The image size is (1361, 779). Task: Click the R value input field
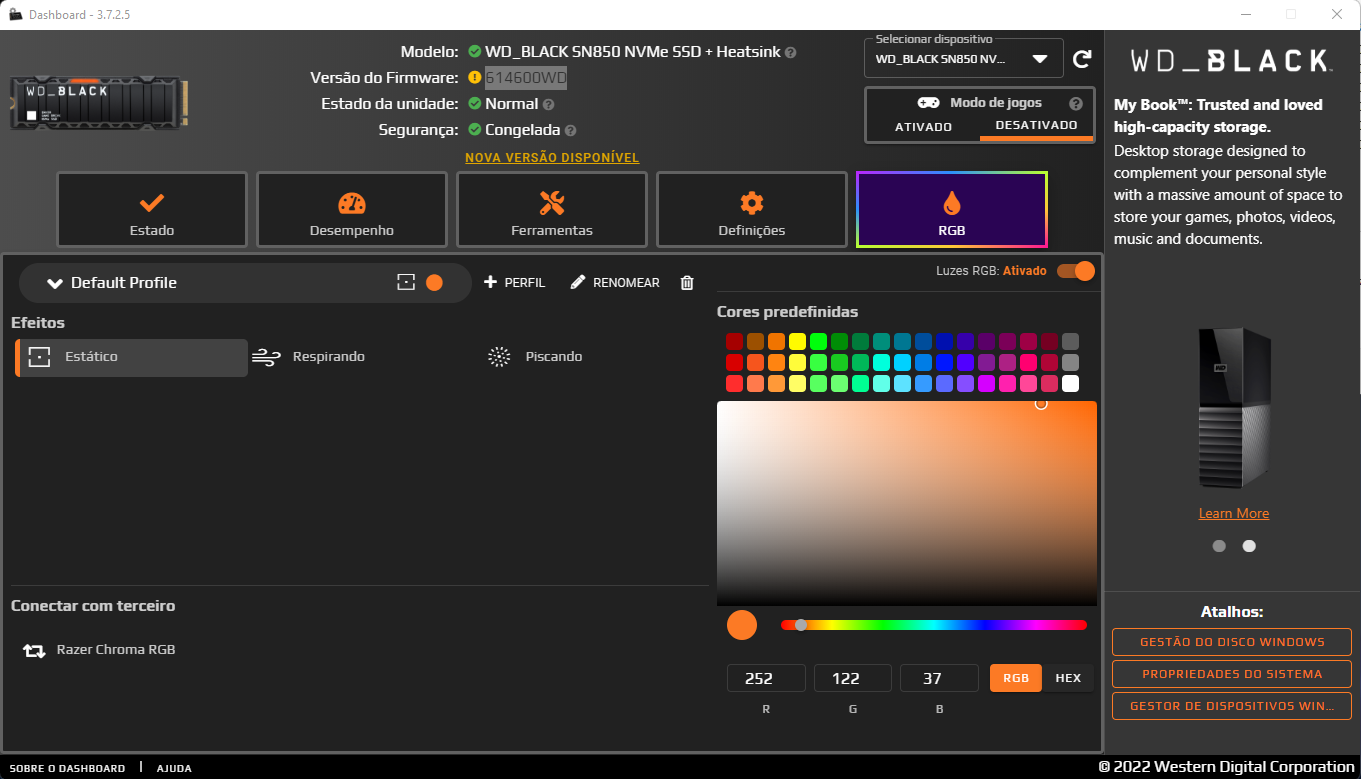click(765, 677)
